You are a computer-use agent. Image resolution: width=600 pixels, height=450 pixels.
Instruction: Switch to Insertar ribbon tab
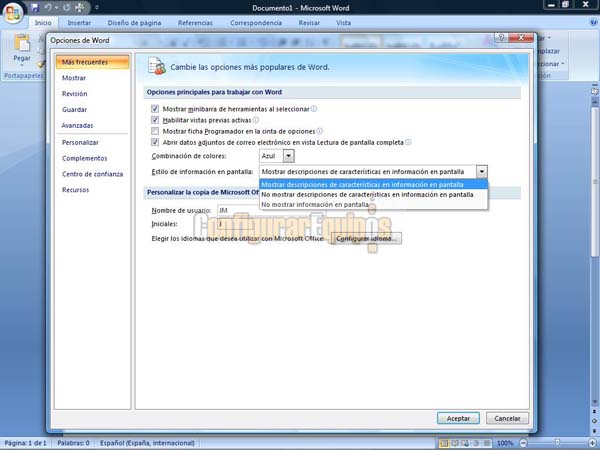pos(79,23)
